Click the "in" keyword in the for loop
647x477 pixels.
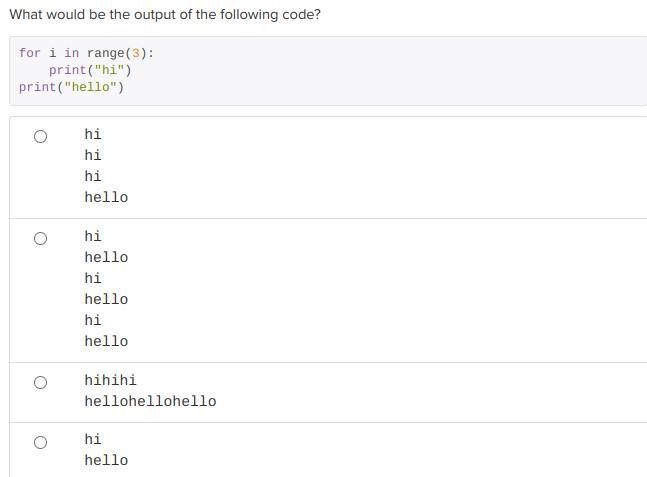click(x=71, y=53)
